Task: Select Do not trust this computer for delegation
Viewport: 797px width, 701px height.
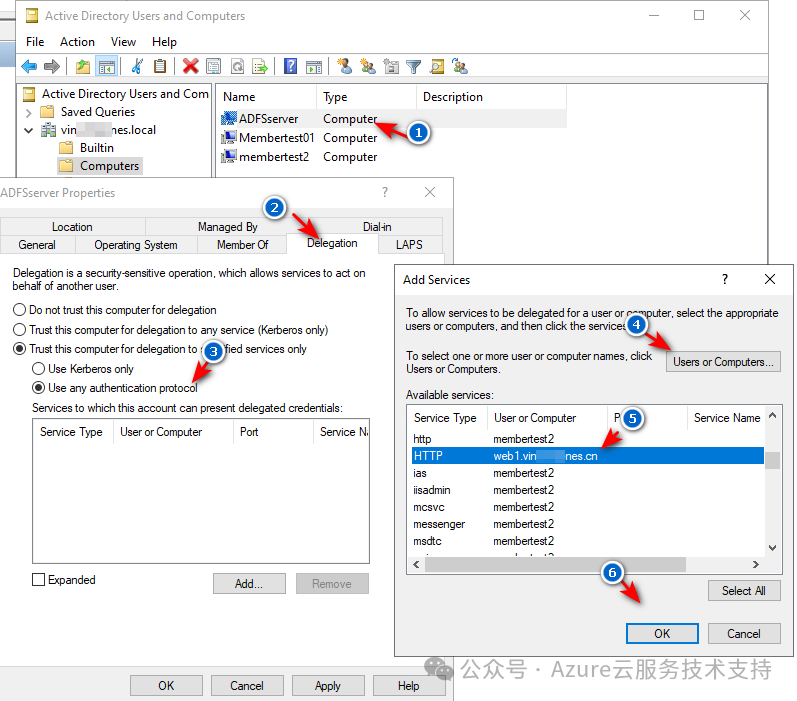Action: (19, 310)
